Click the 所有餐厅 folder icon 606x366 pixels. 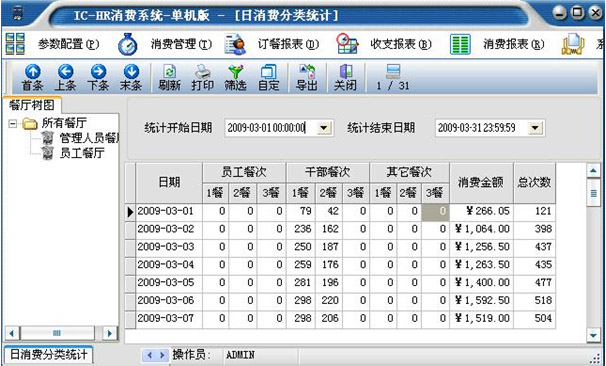[29, 124]
